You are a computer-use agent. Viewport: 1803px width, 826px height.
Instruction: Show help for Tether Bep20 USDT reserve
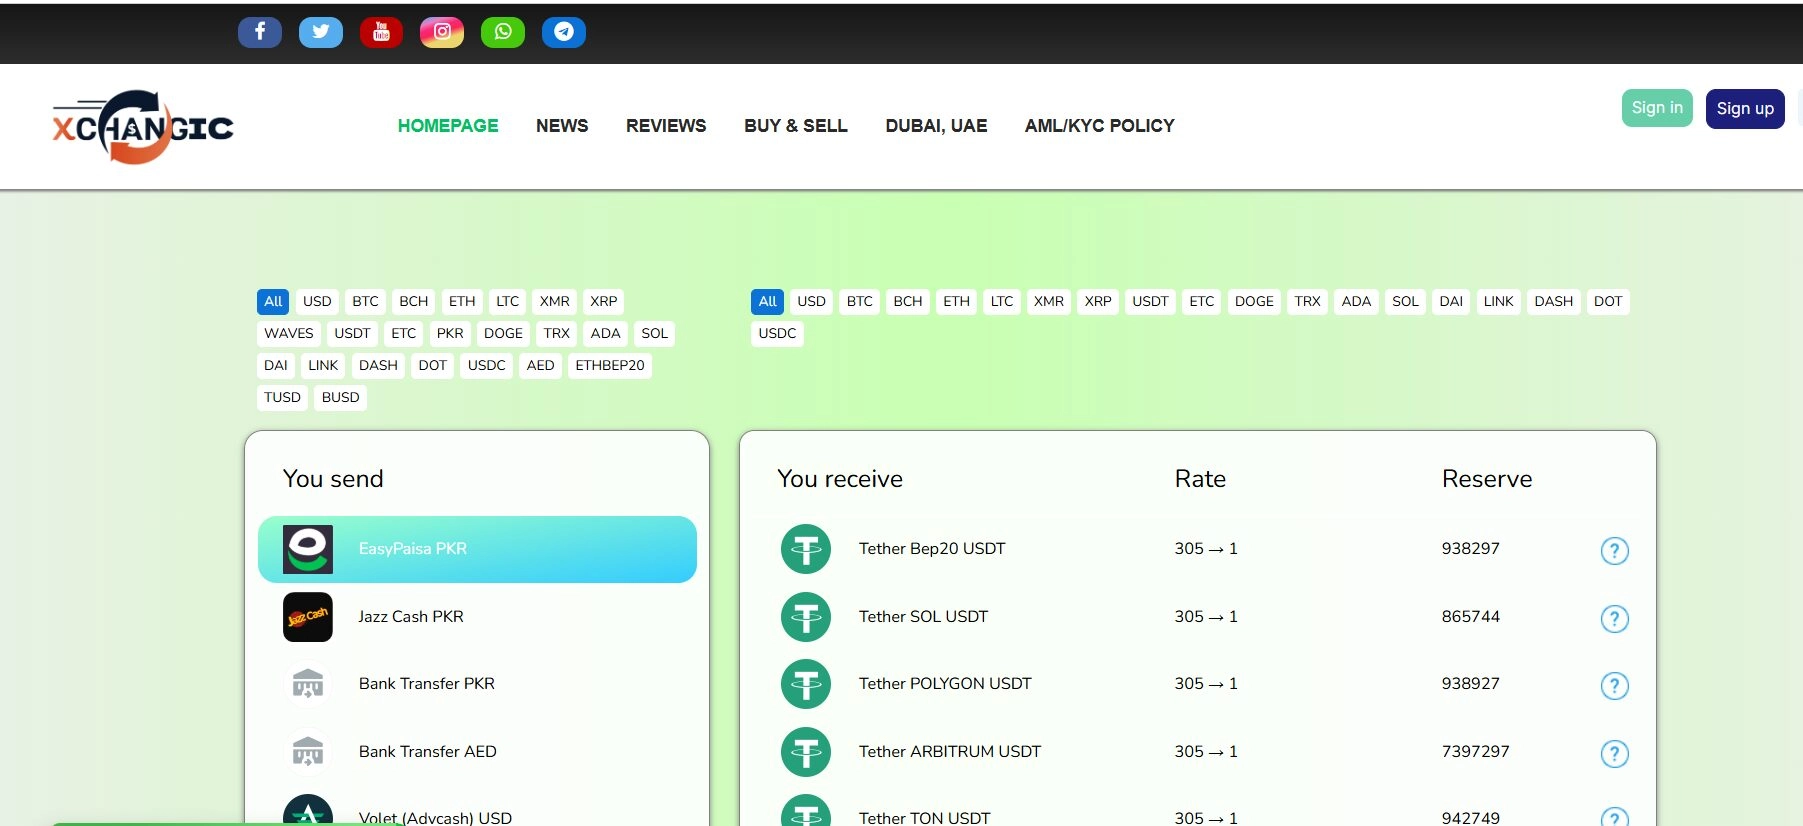click(x=1615, y=551)
